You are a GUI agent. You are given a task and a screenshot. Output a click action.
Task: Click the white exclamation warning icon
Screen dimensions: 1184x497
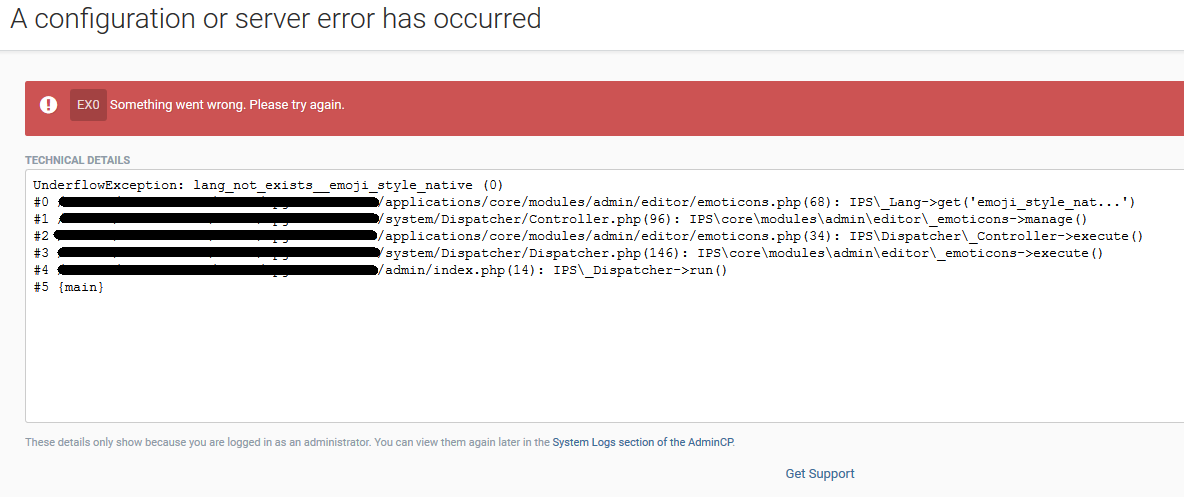48,105
